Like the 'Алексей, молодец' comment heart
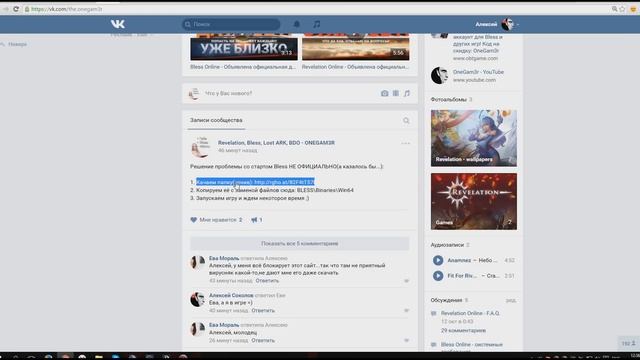 click(x=407, y=340)
